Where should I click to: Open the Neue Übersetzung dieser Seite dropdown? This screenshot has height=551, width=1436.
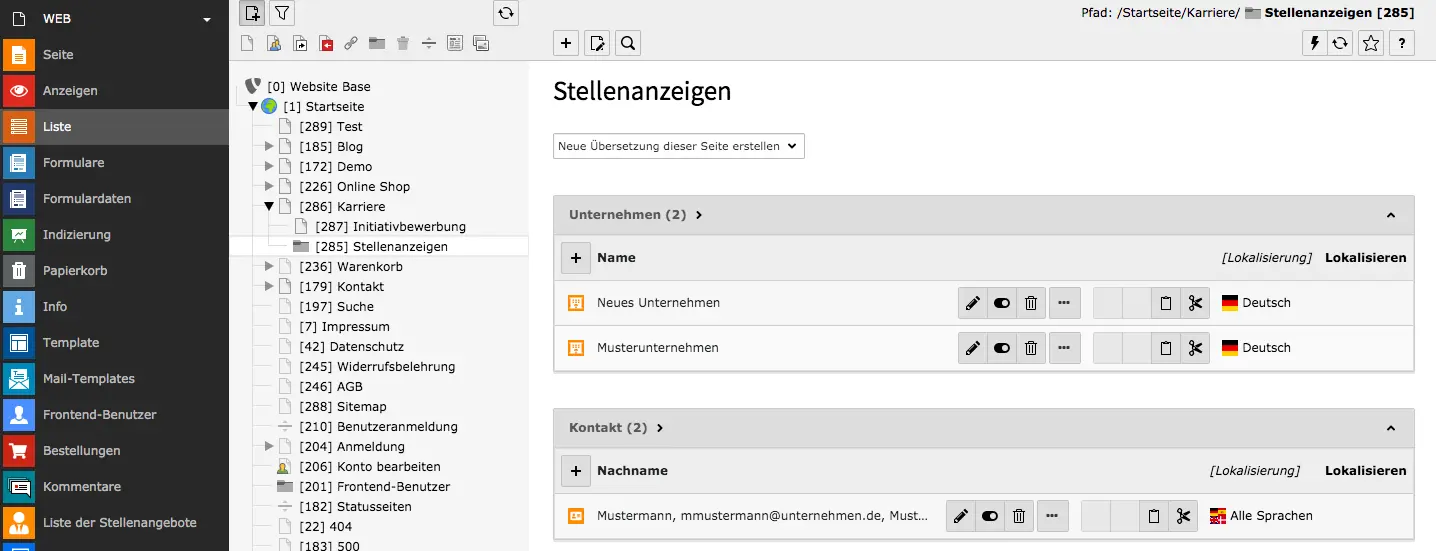(678, 146)
